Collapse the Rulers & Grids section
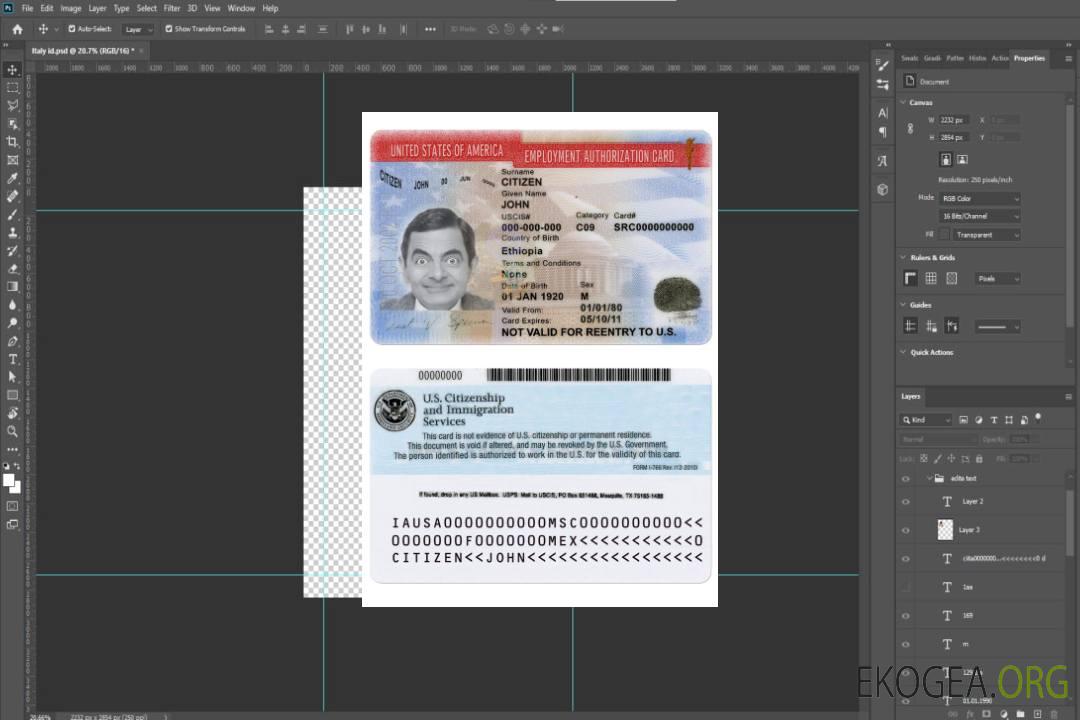The height and width of the screenshot is (720, 1080). pos(903,258)
